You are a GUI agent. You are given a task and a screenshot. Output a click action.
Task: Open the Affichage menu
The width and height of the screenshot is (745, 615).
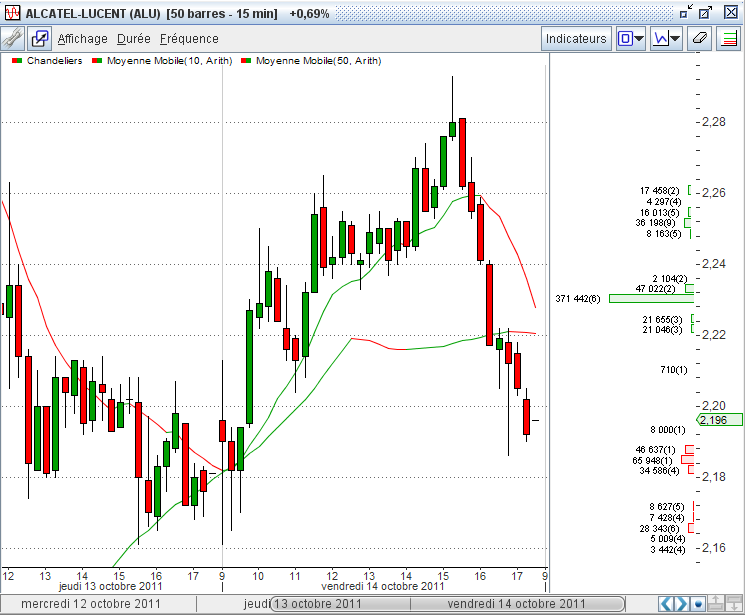click(82, 39)
